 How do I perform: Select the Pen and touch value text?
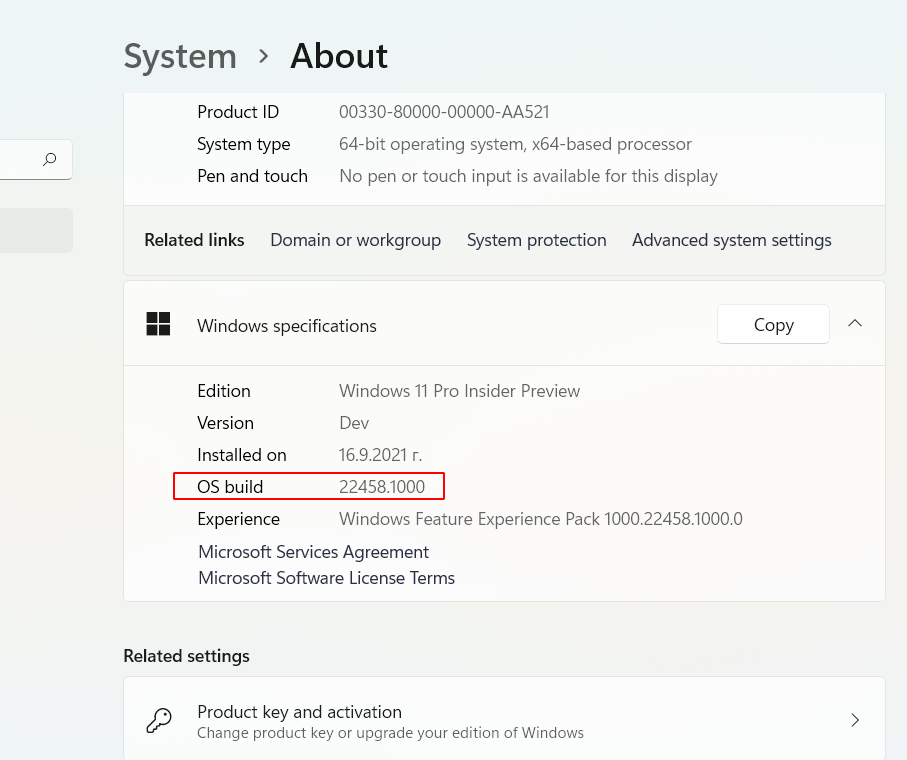click(529, 176)
